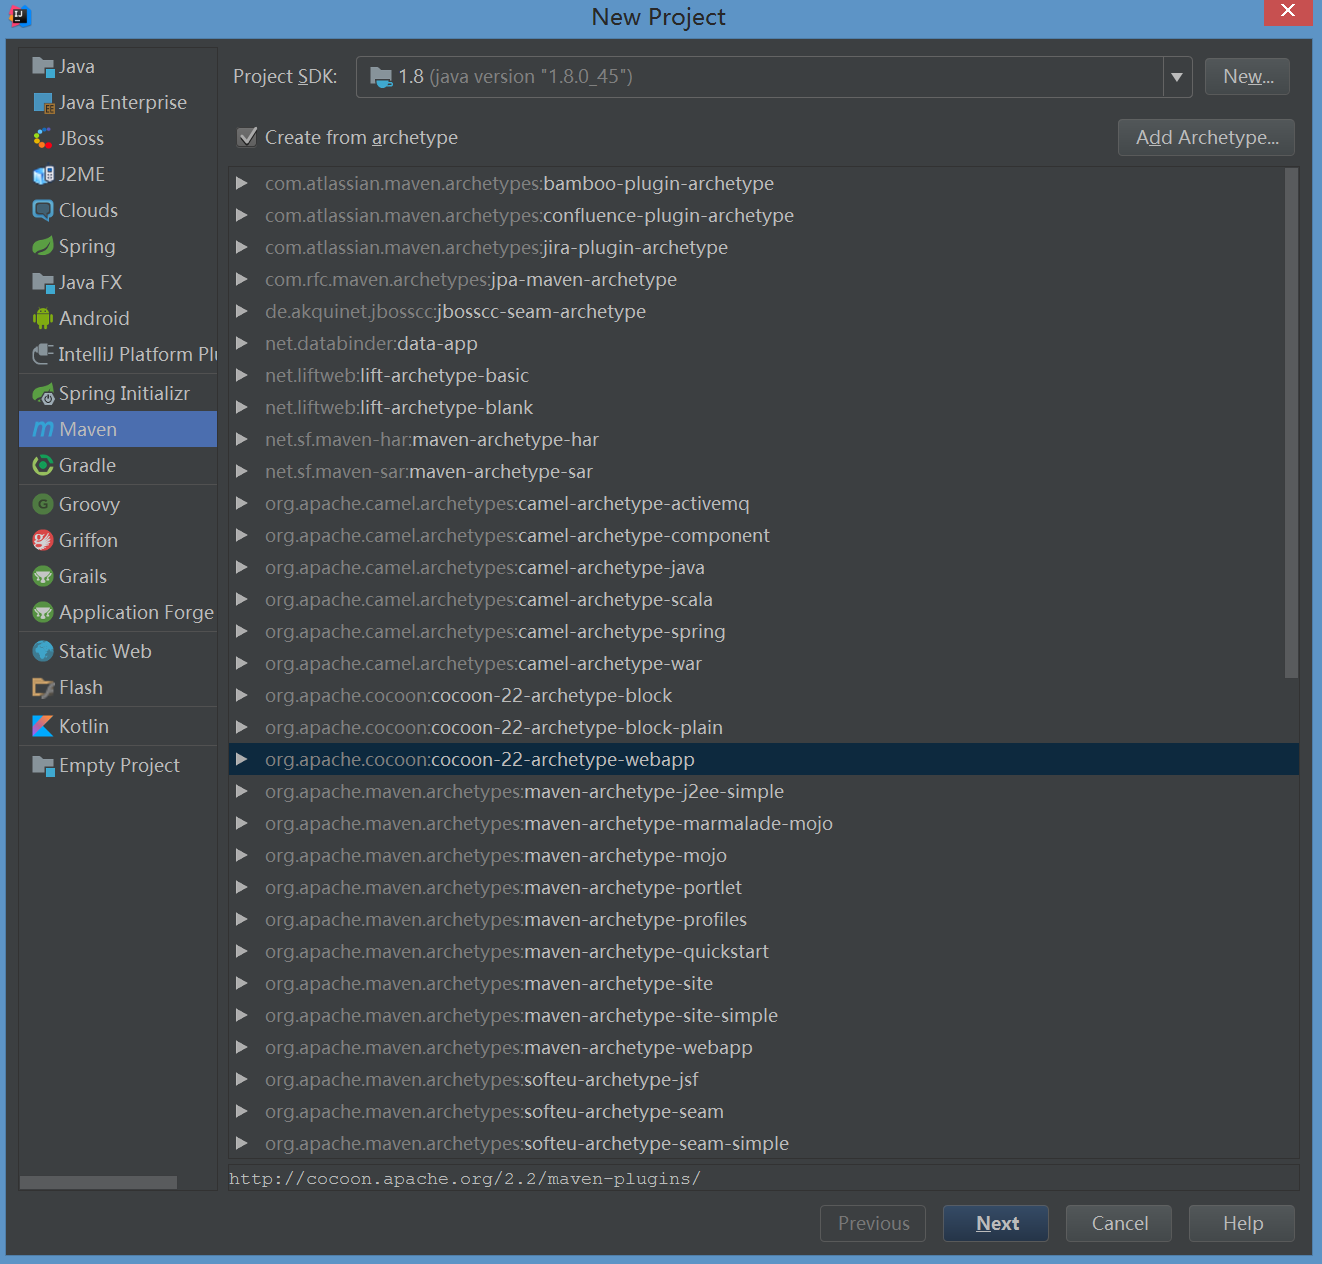Click the Android robot icon
This screenshot has width=1322, height=1264.
[43, 319]
